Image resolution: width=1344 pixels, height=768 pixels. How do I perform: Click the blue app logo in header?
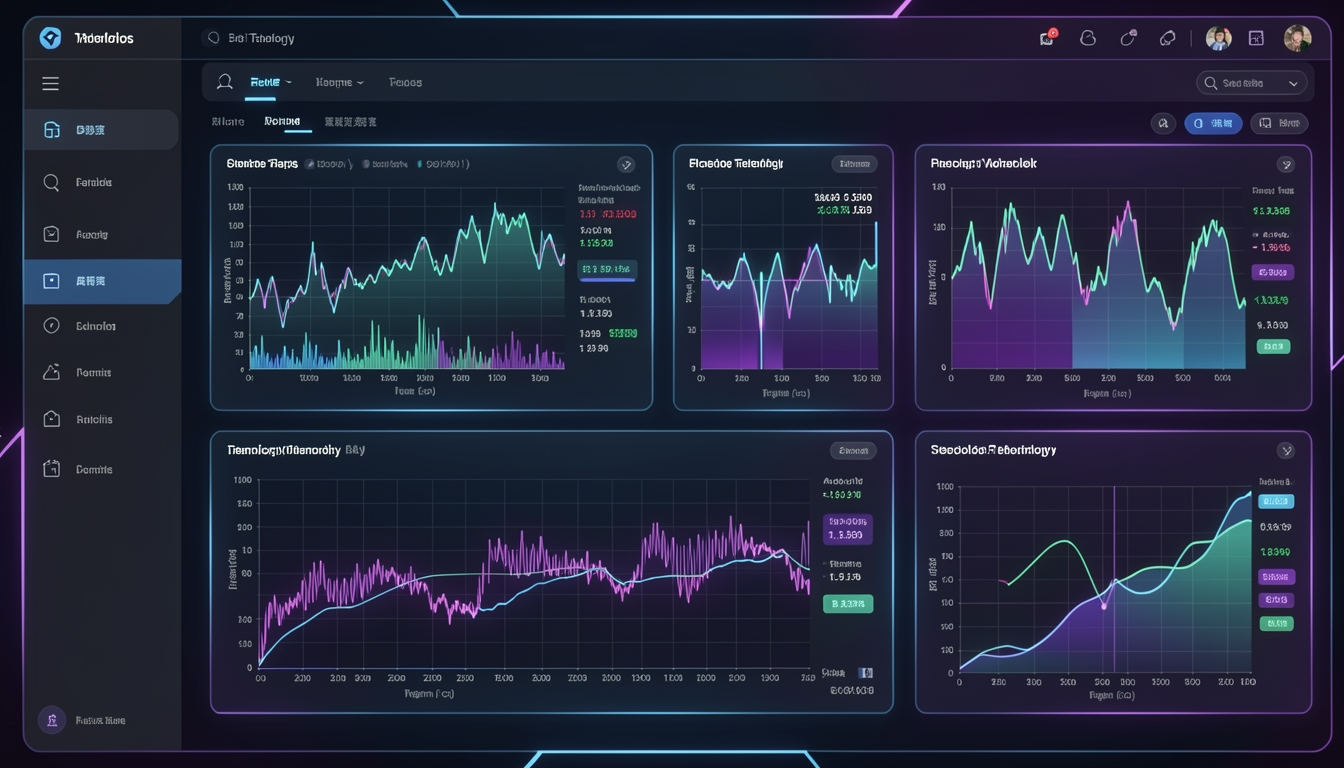(x=50, y=38)
